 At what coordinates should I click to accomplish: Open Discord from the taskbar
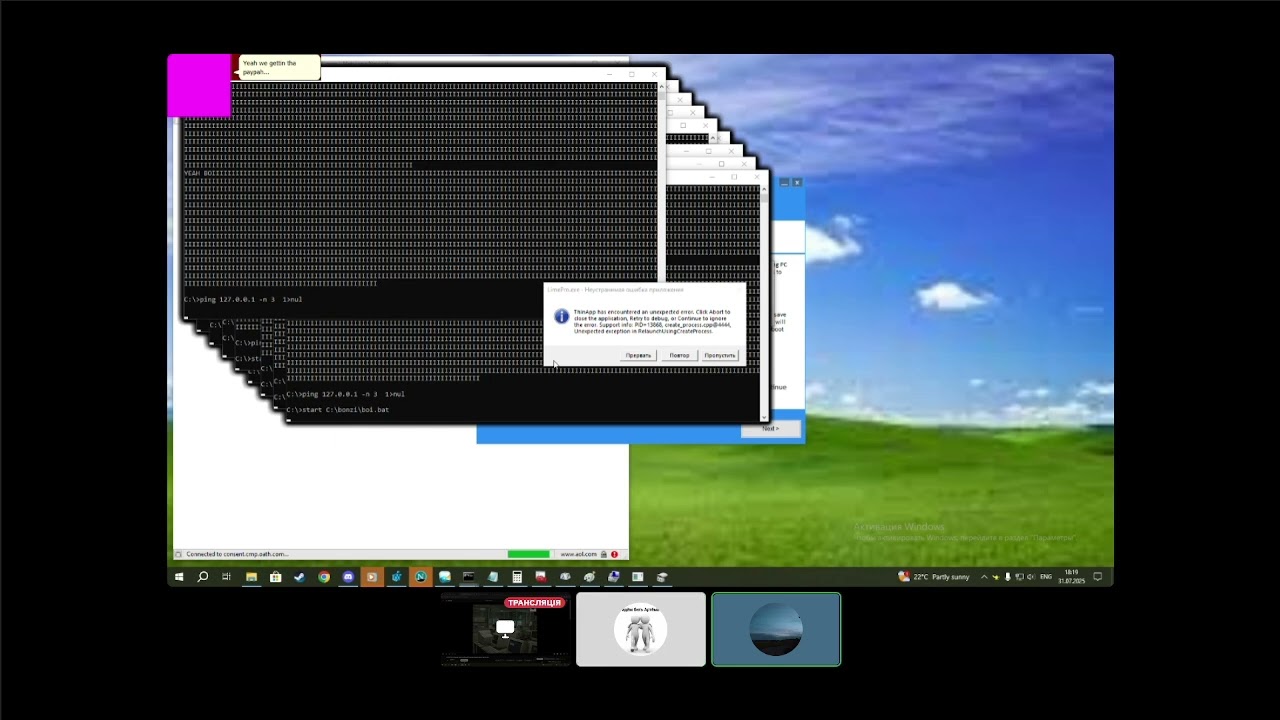pyautogui.click(x=348, y=577)
